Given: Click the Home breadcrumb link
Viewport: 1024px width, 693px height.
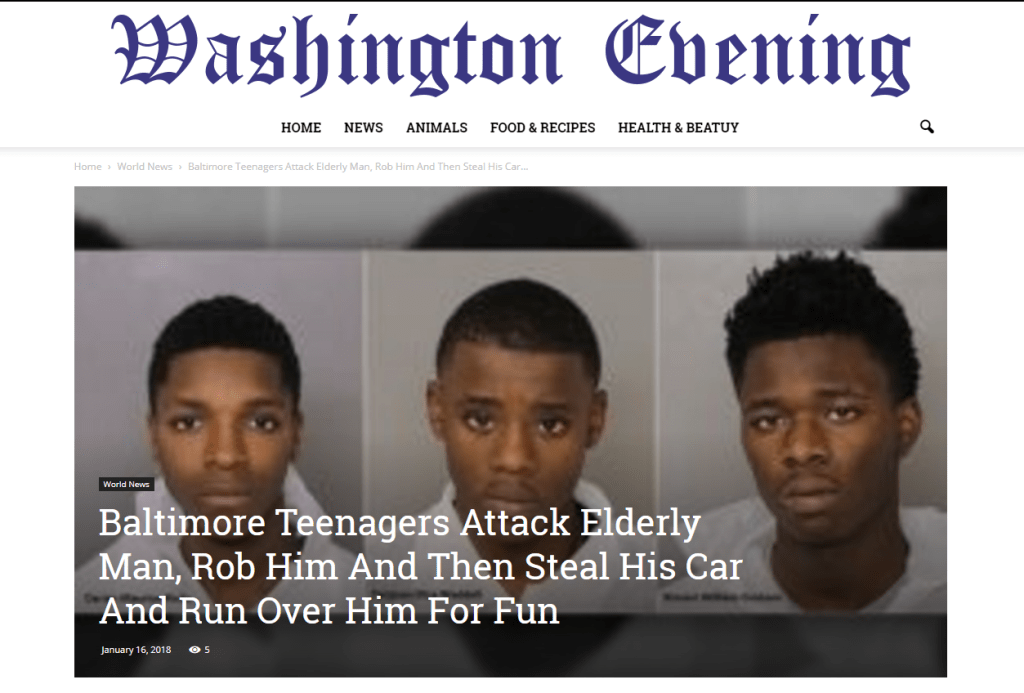Looking at the screenshot, I should [x=88, y=167].
